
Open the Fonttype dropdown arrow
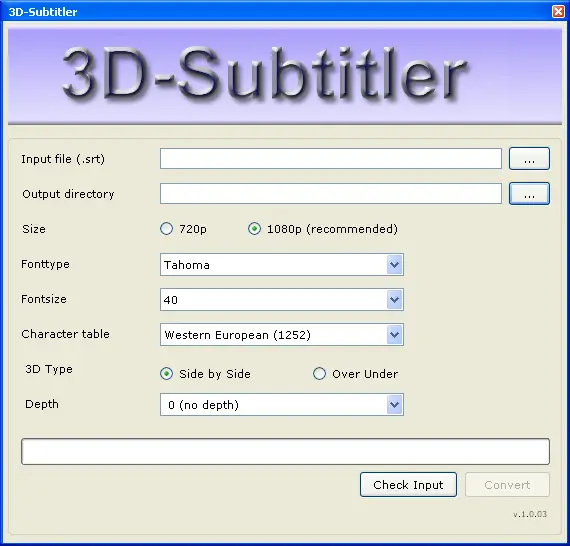[x=394, y=265]
